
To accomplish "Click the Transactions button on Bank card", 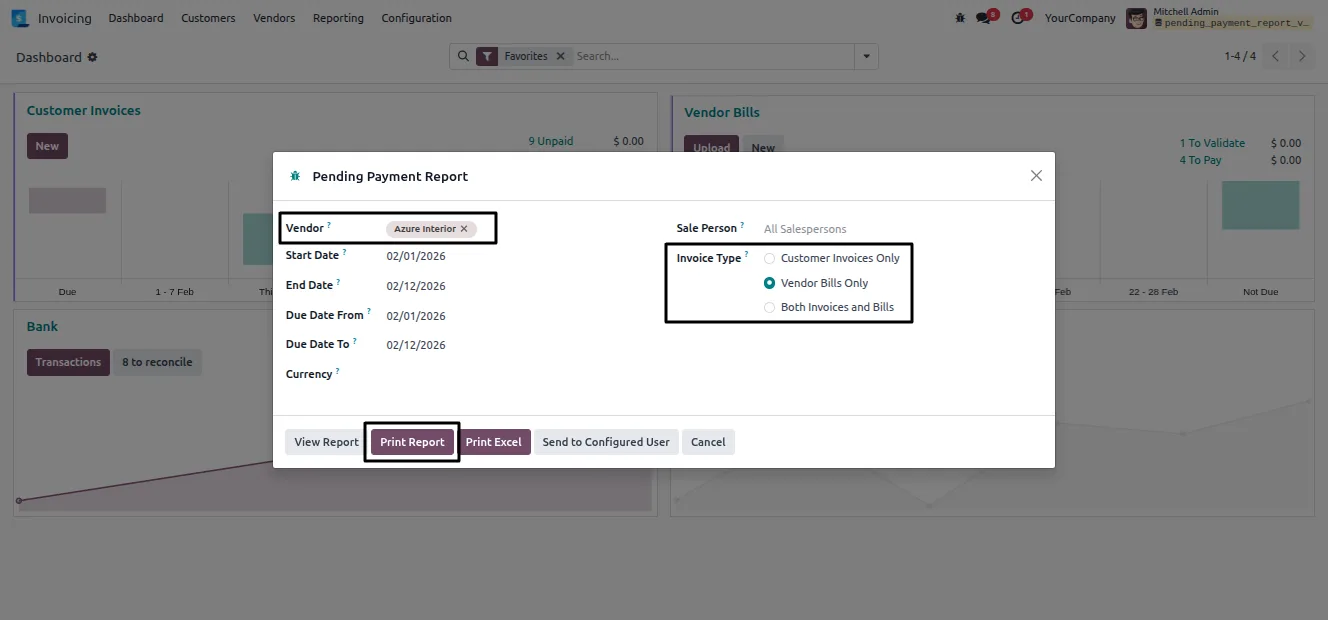I will pyautogui.click(x=68, y=362).
